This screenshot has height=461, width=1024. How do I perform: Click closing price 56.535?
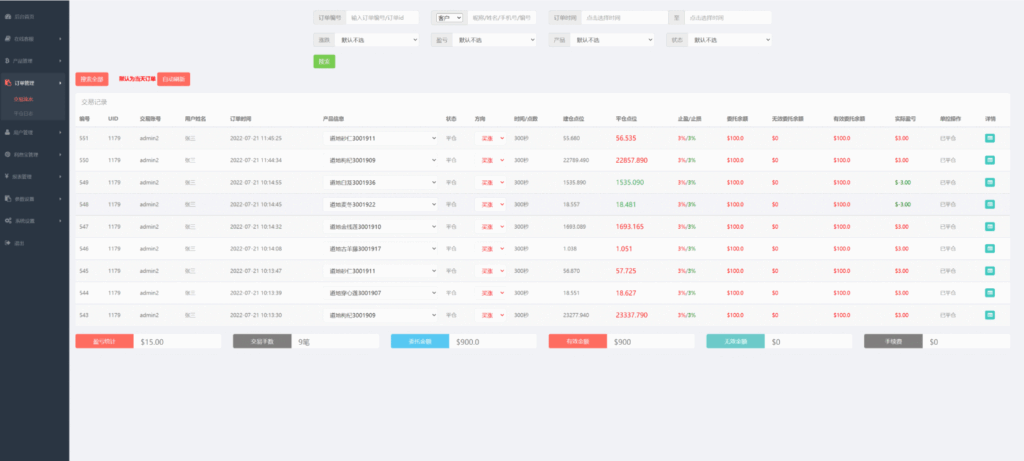point(626,138)
